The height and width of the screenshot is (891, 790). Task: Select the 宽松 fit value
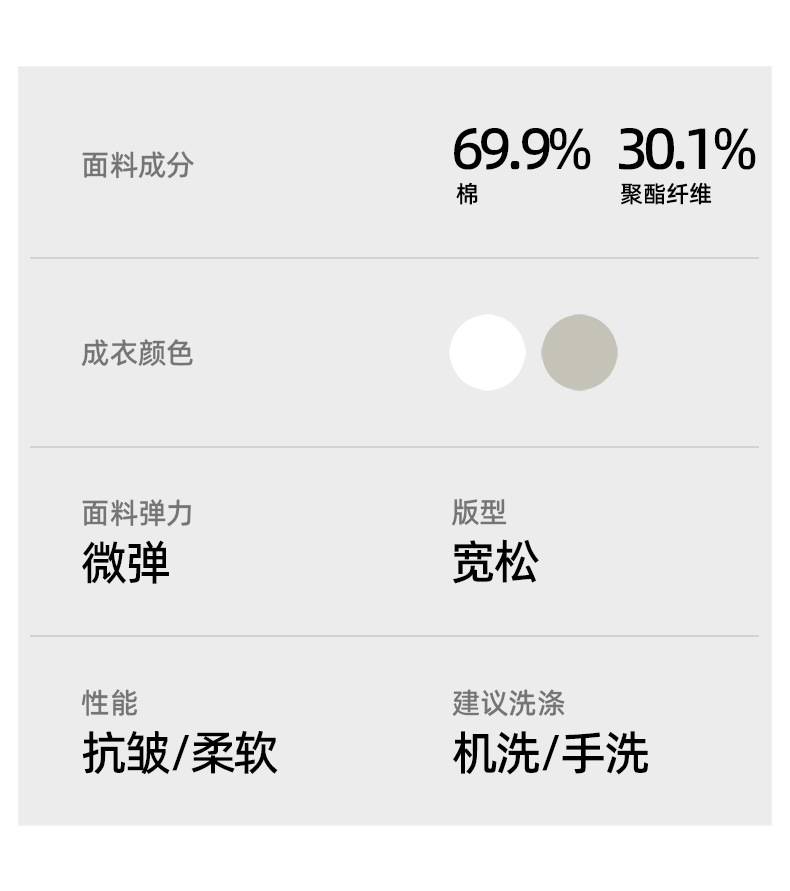(495, 563)
